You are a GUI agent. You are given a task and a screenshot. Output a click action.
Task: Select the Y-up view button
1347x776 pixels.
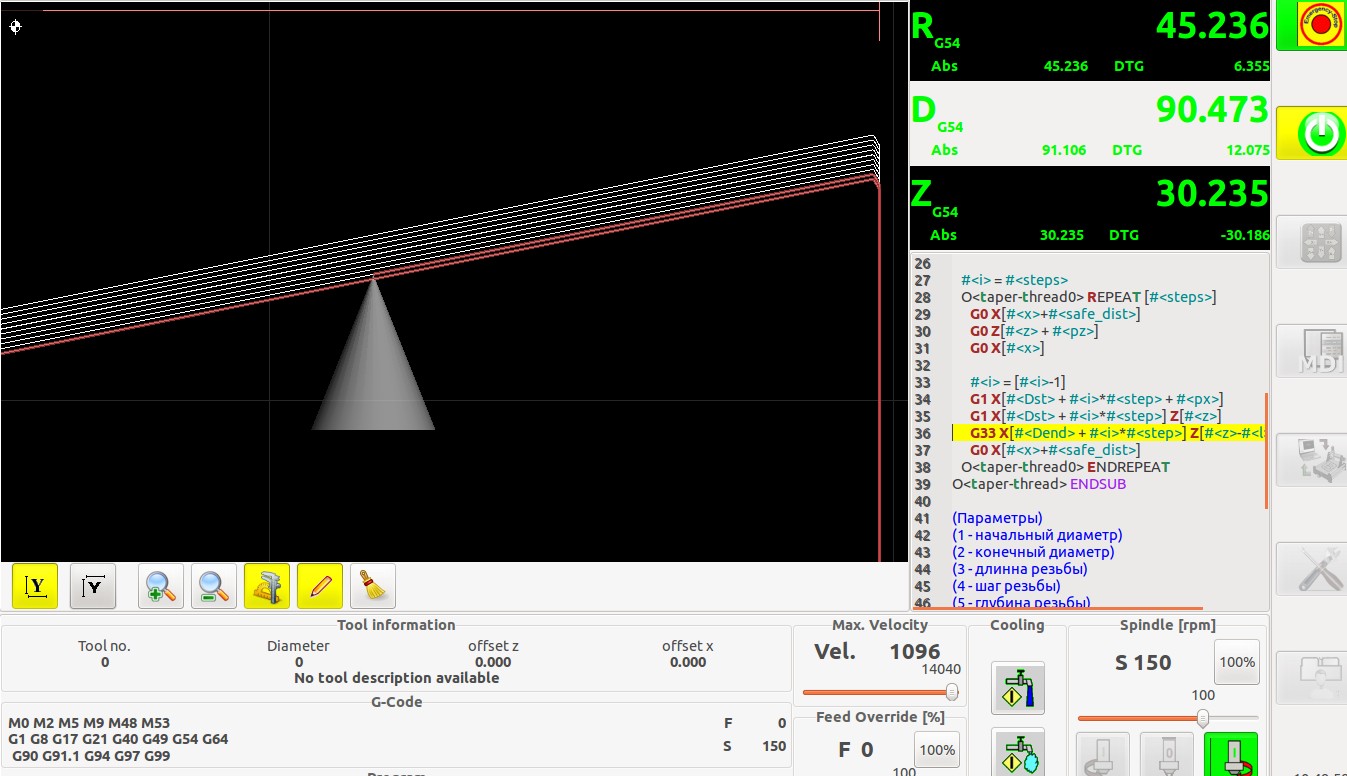[x=35, y=586]
